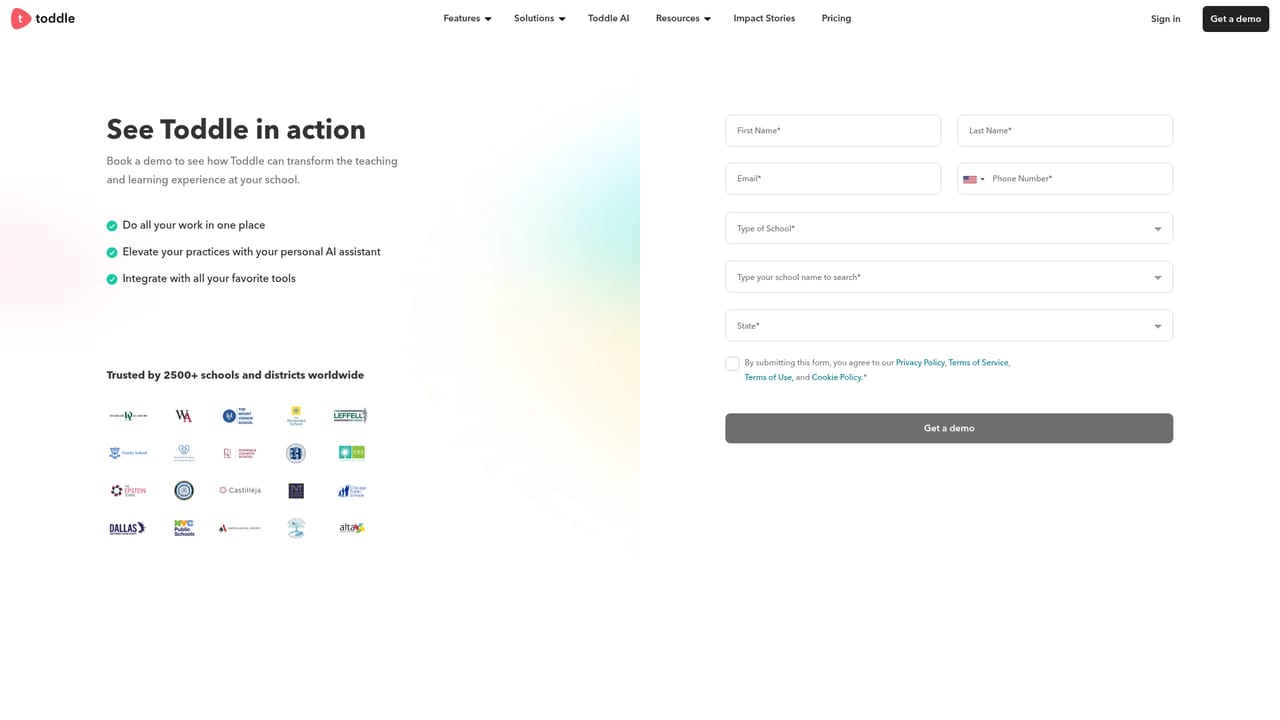
Task: Click the Alta logo
Action: (351, 528)
